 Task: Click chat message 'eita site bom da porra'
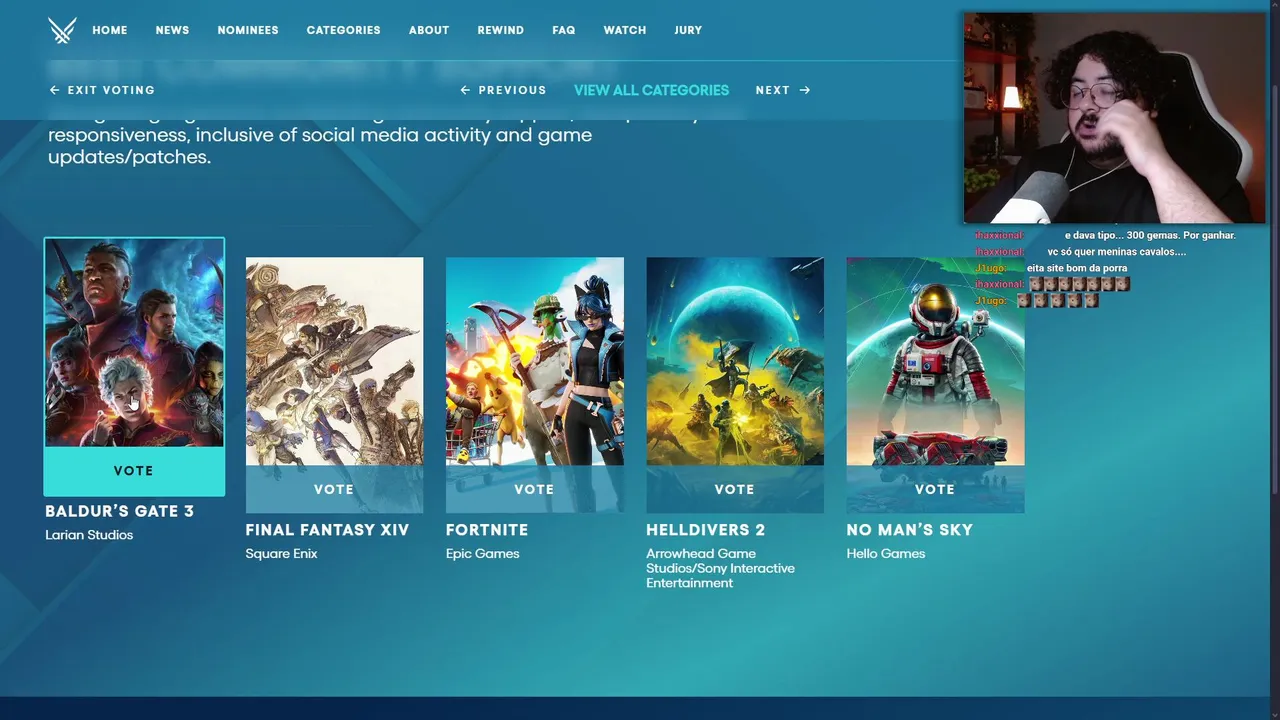click(1077, 268)
